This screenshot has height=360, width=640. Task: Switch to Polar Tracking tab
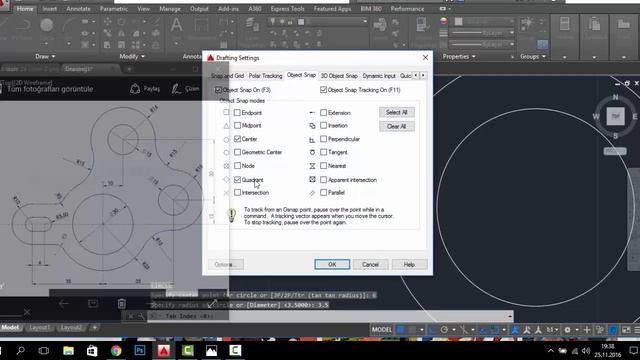click(x=265, y=76)
